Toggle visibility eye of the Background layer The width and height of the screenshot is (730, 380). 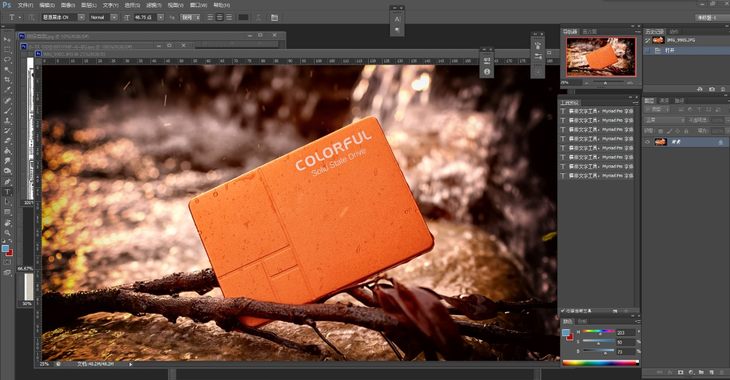pos(648,142)
